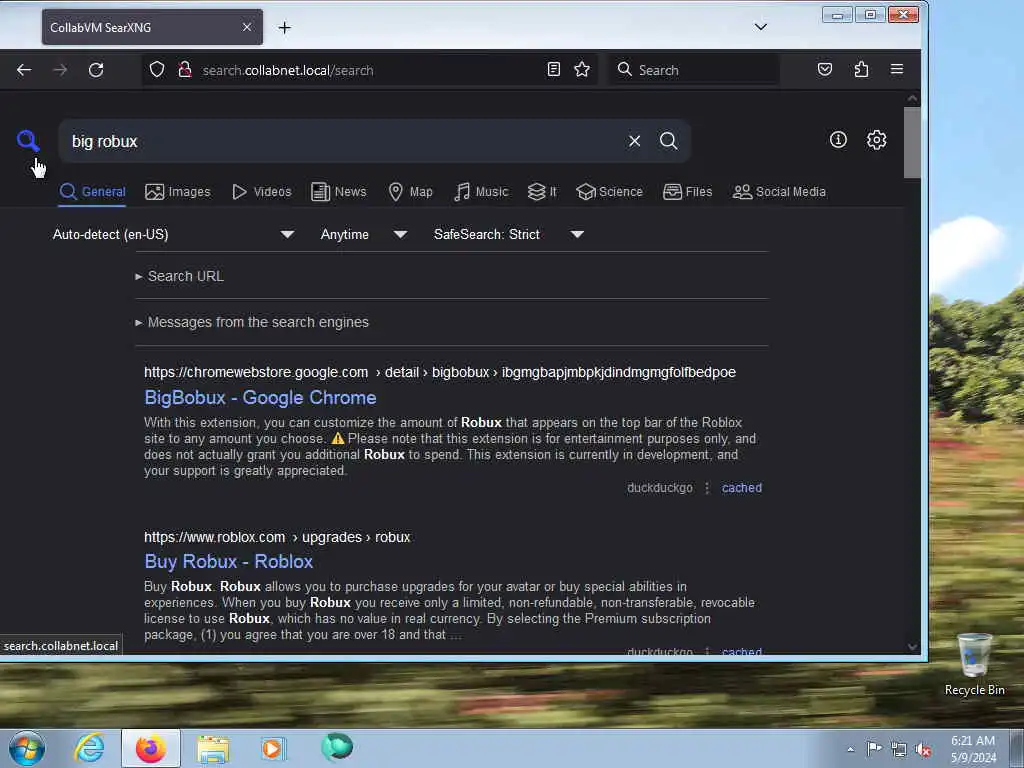The width and height of the screenshot is (1024, 768).
Task: Open the Pocket save icon
Action: (x=825, y=69)
